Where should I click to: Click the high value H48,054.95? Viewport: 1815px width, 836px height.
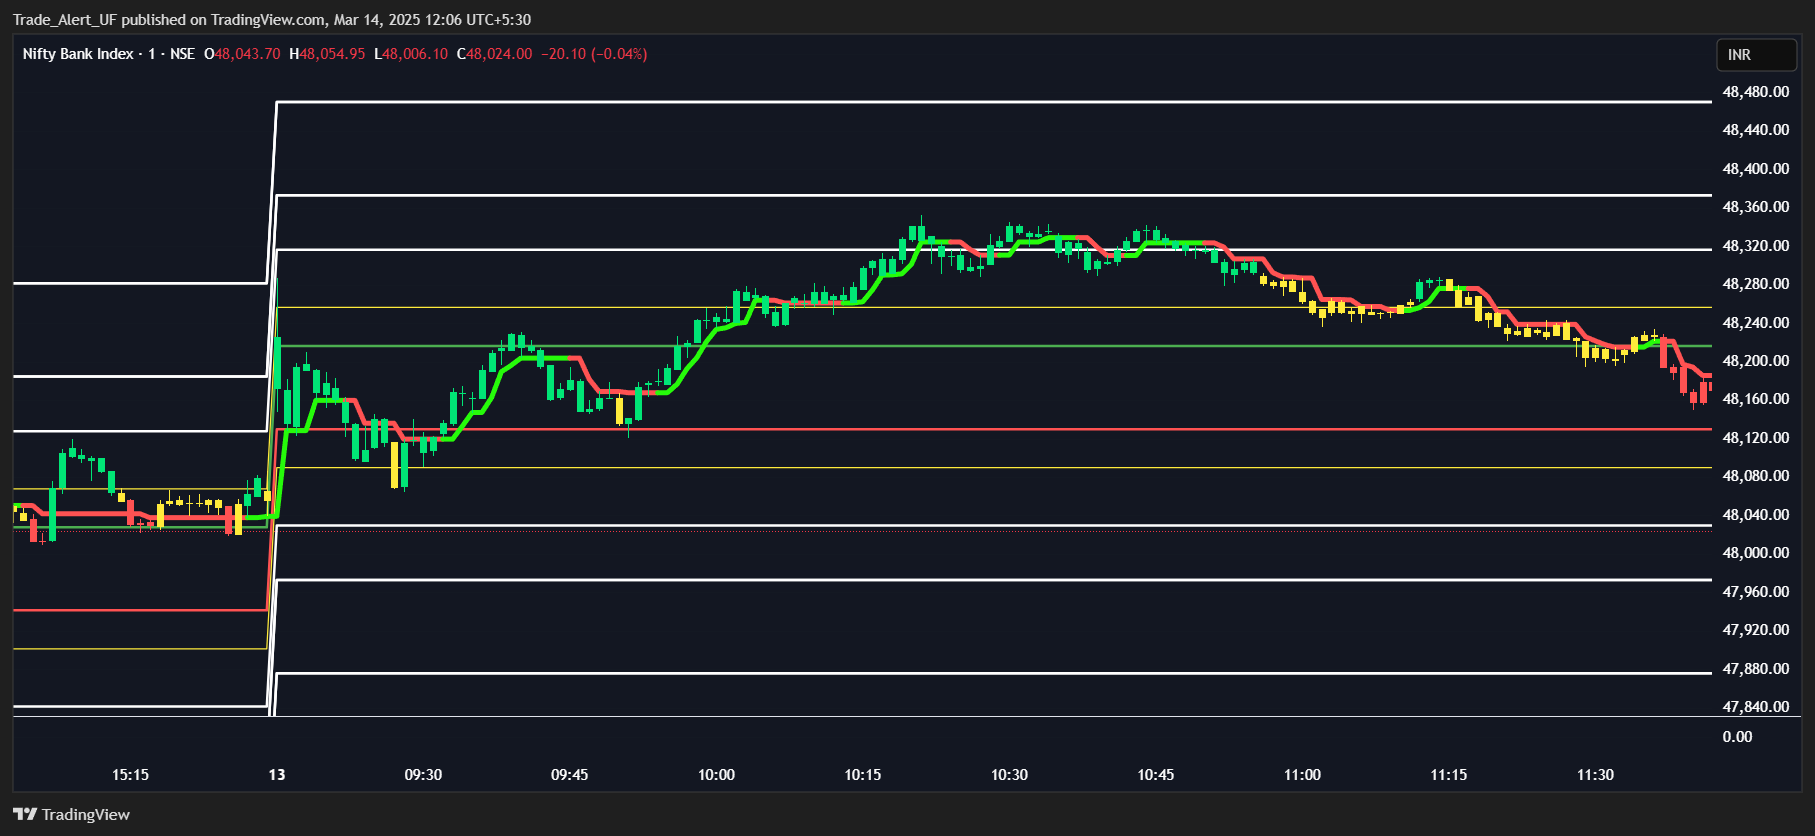(x=327, y=54)
